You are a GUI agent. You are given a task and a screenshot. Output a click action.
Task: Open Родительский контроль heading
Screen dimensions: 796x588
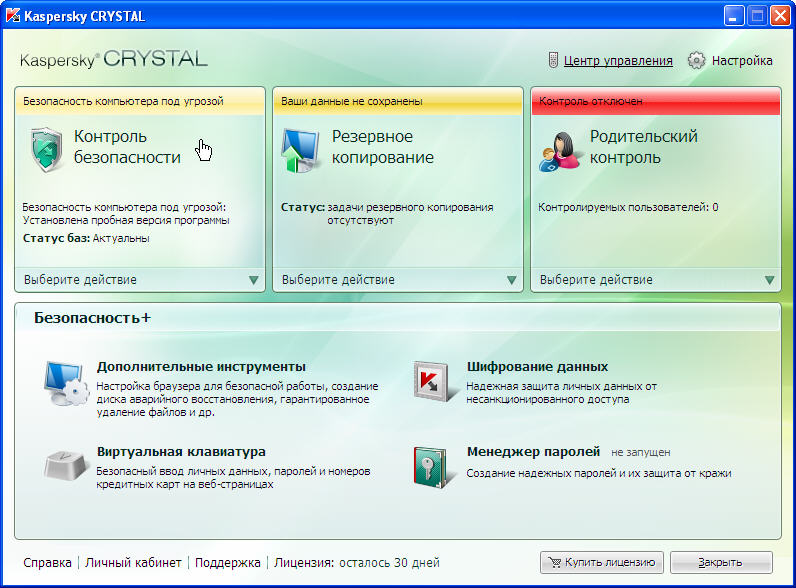(644, 147)
